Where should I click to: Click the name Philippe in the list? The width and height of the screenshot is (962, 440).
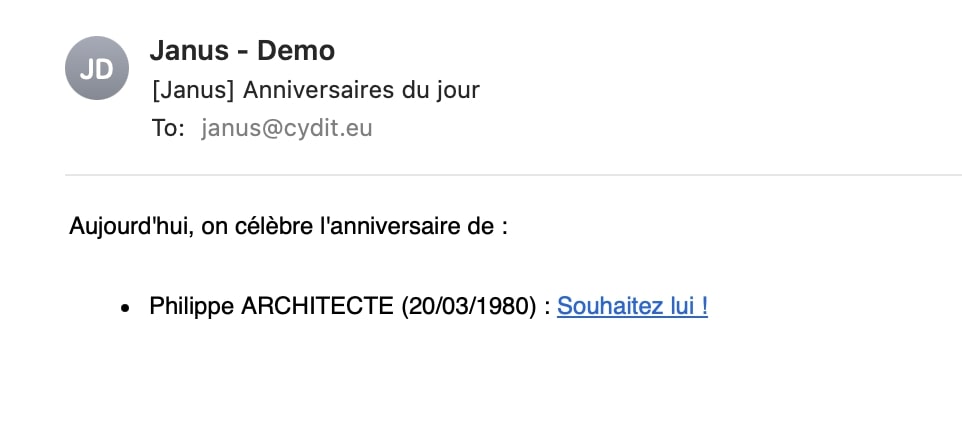coord(192,306)
